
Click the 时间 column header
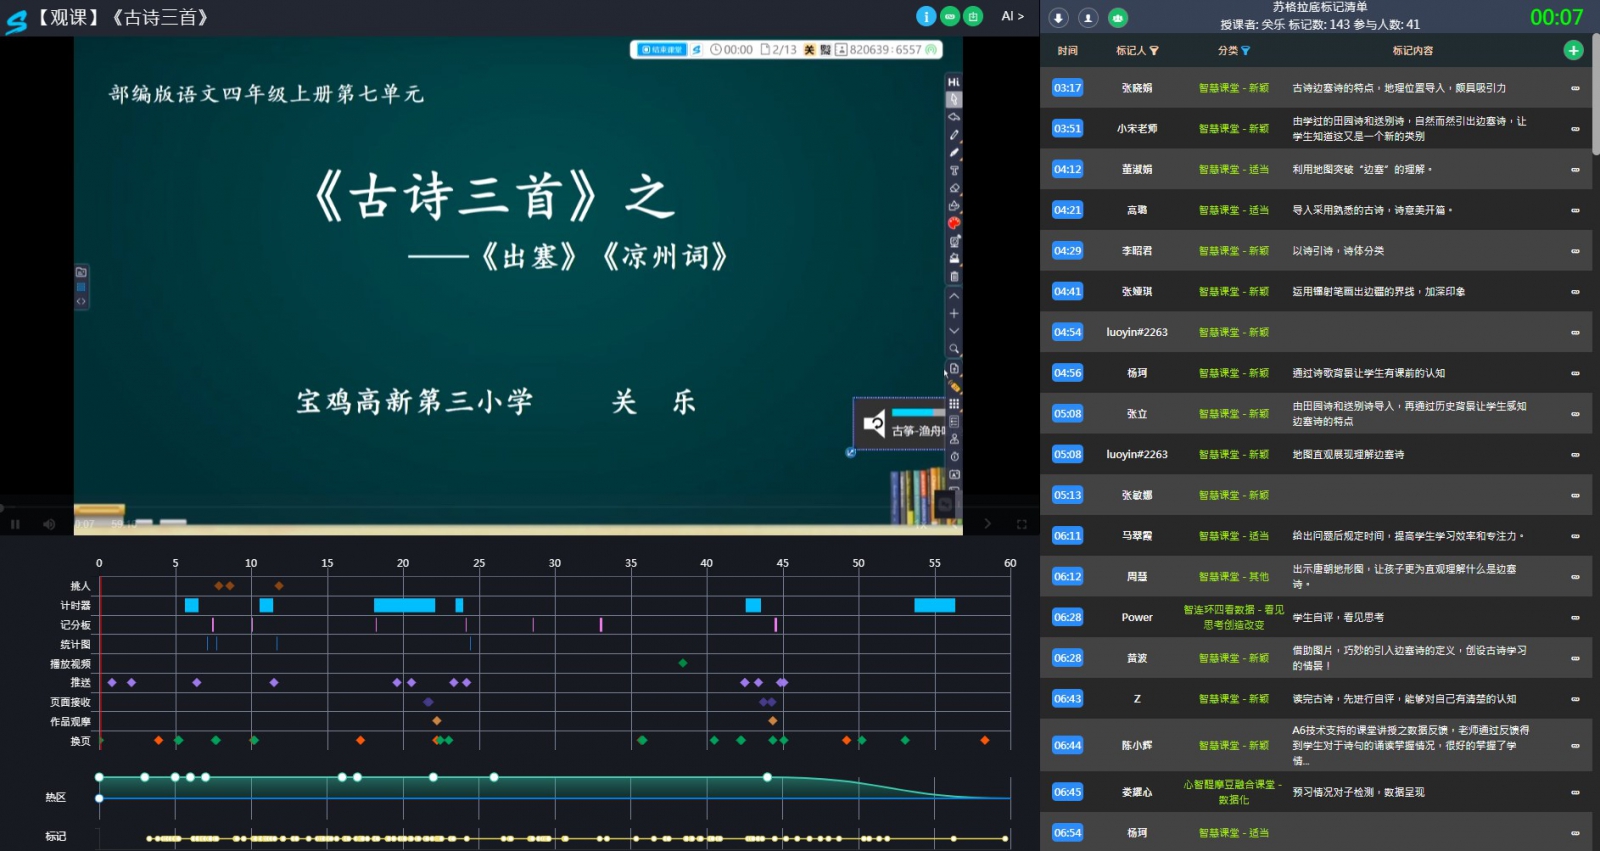1067,50
